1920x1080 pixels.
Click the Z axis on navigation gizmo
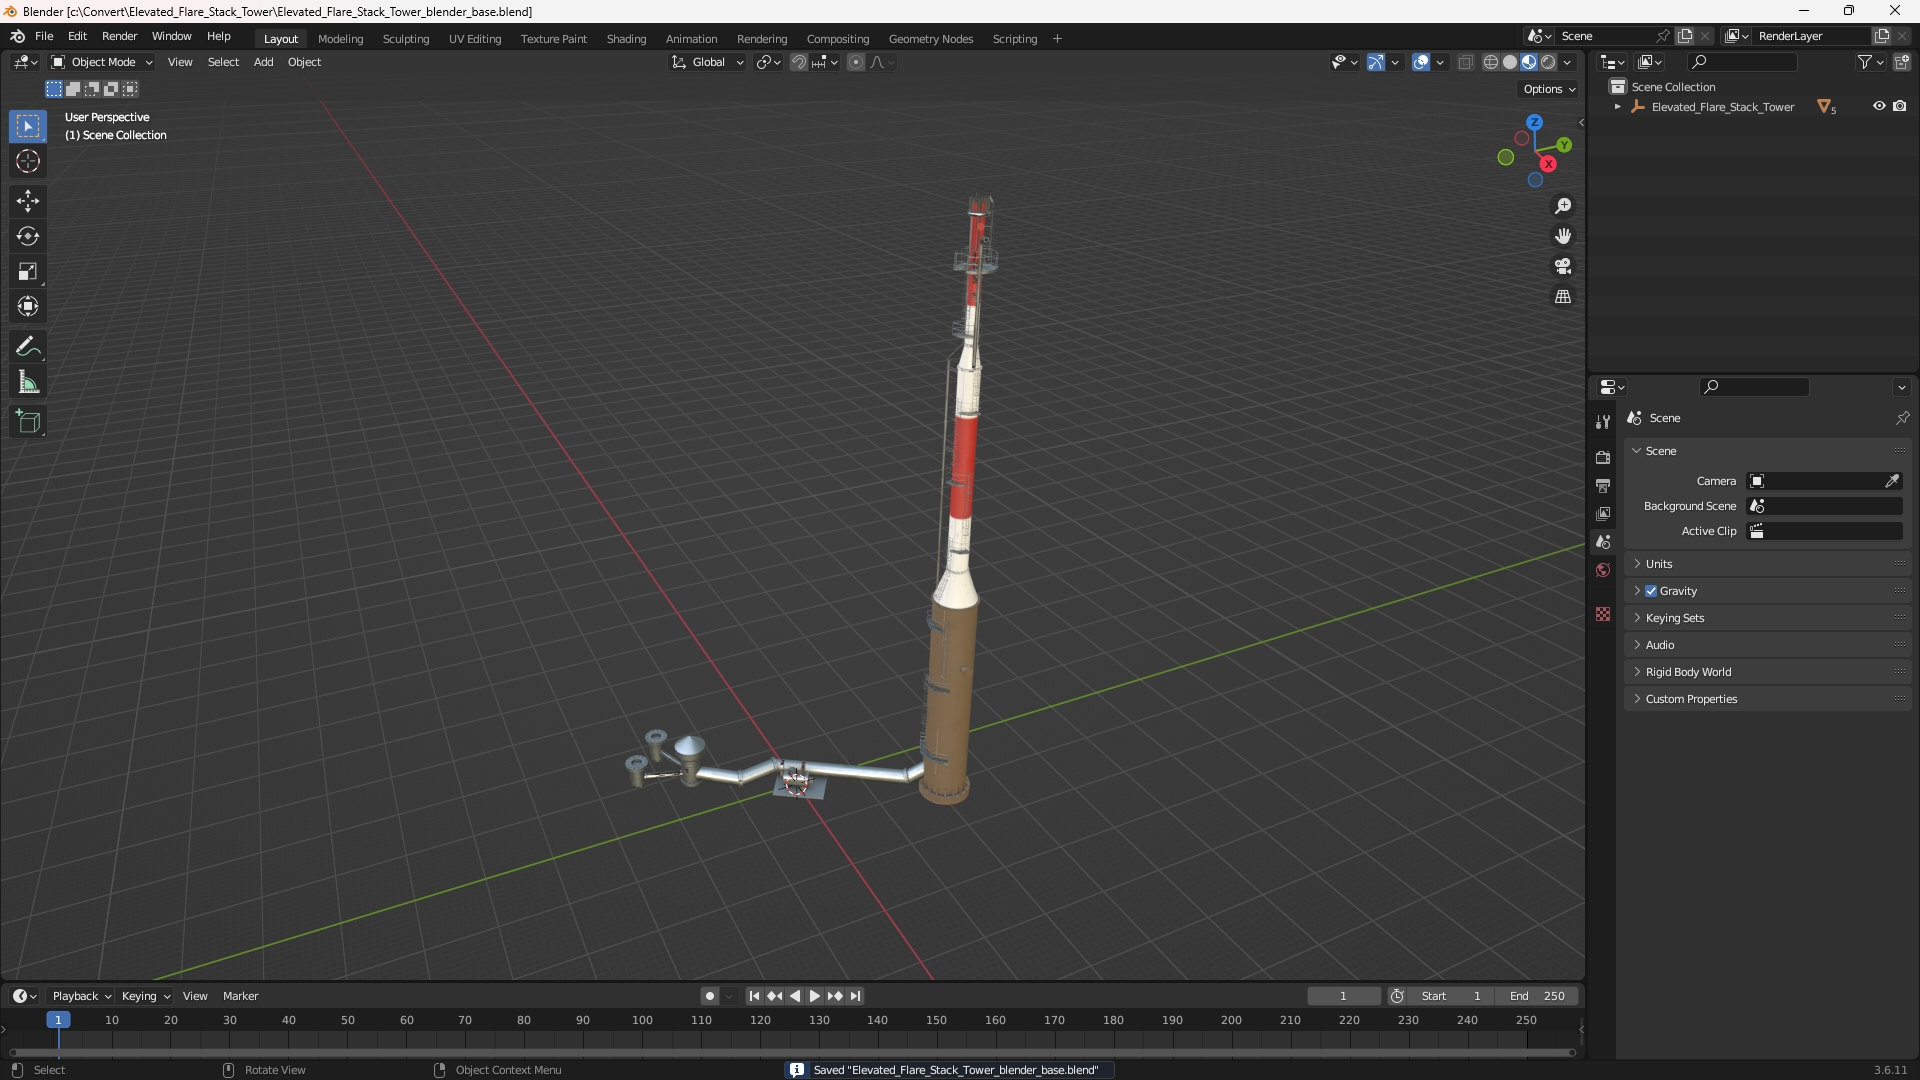click(1534, 122)
